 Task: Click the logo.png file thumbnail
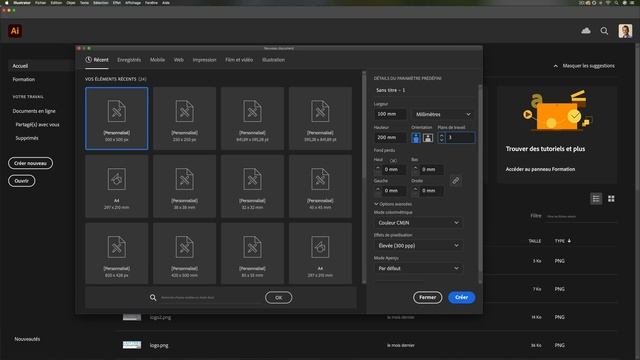132,345
